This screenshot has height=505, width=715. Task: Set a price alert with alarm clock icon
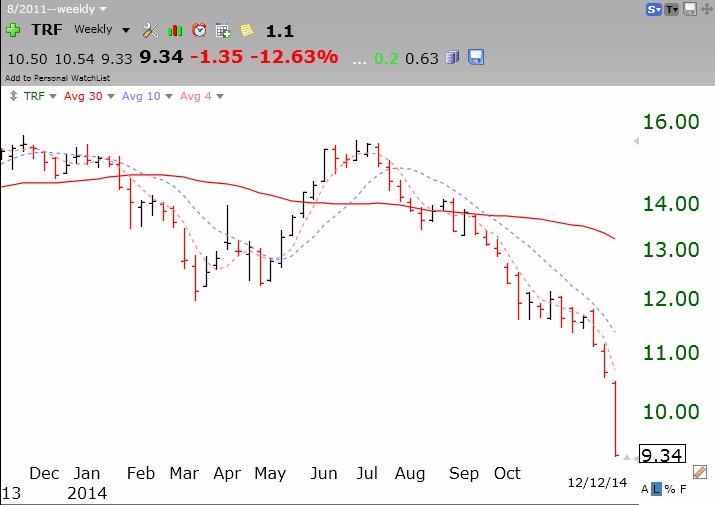pyautogui.click(x=199, y=30)
